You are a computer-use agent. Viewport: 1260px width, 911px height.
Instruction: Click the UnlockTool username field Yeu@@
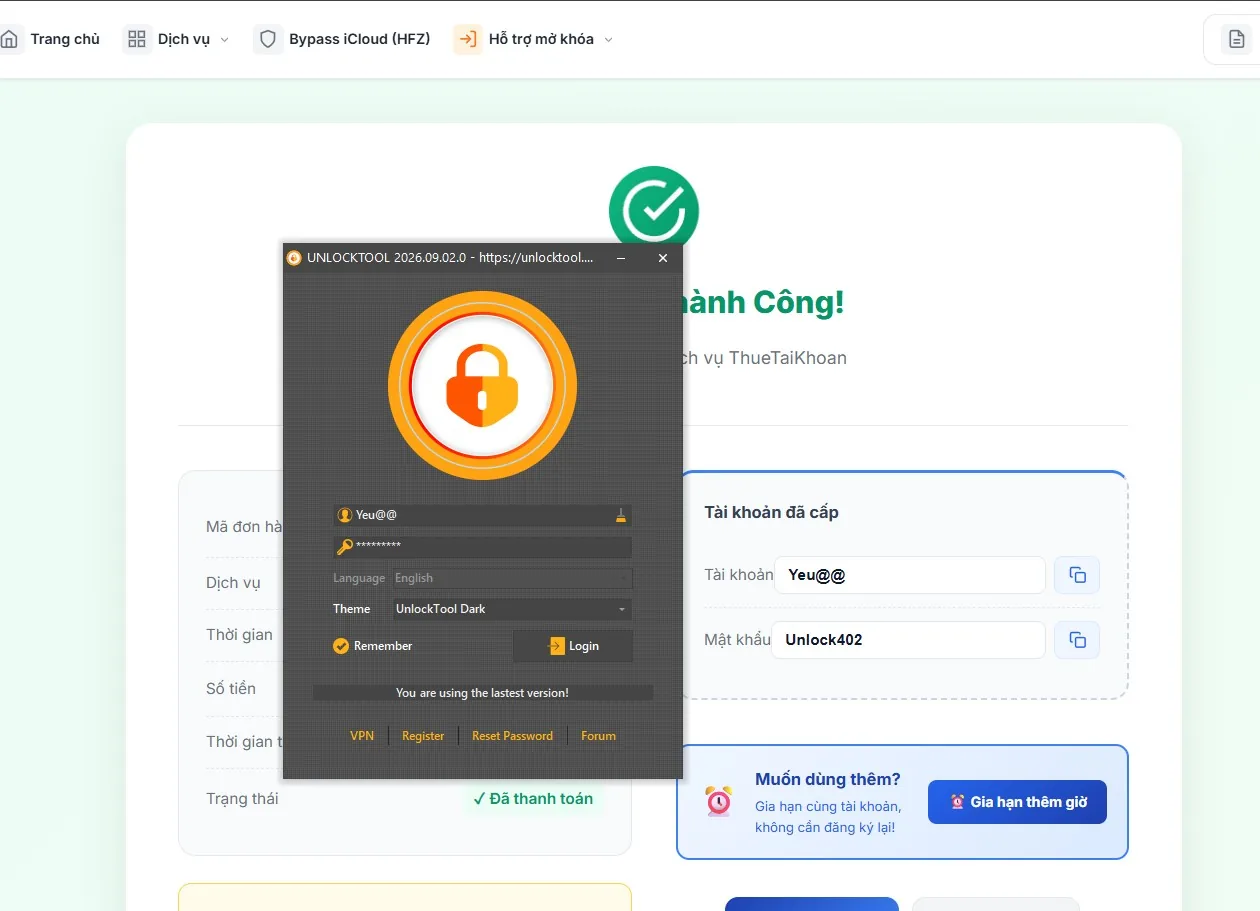[x=482, y=515]
